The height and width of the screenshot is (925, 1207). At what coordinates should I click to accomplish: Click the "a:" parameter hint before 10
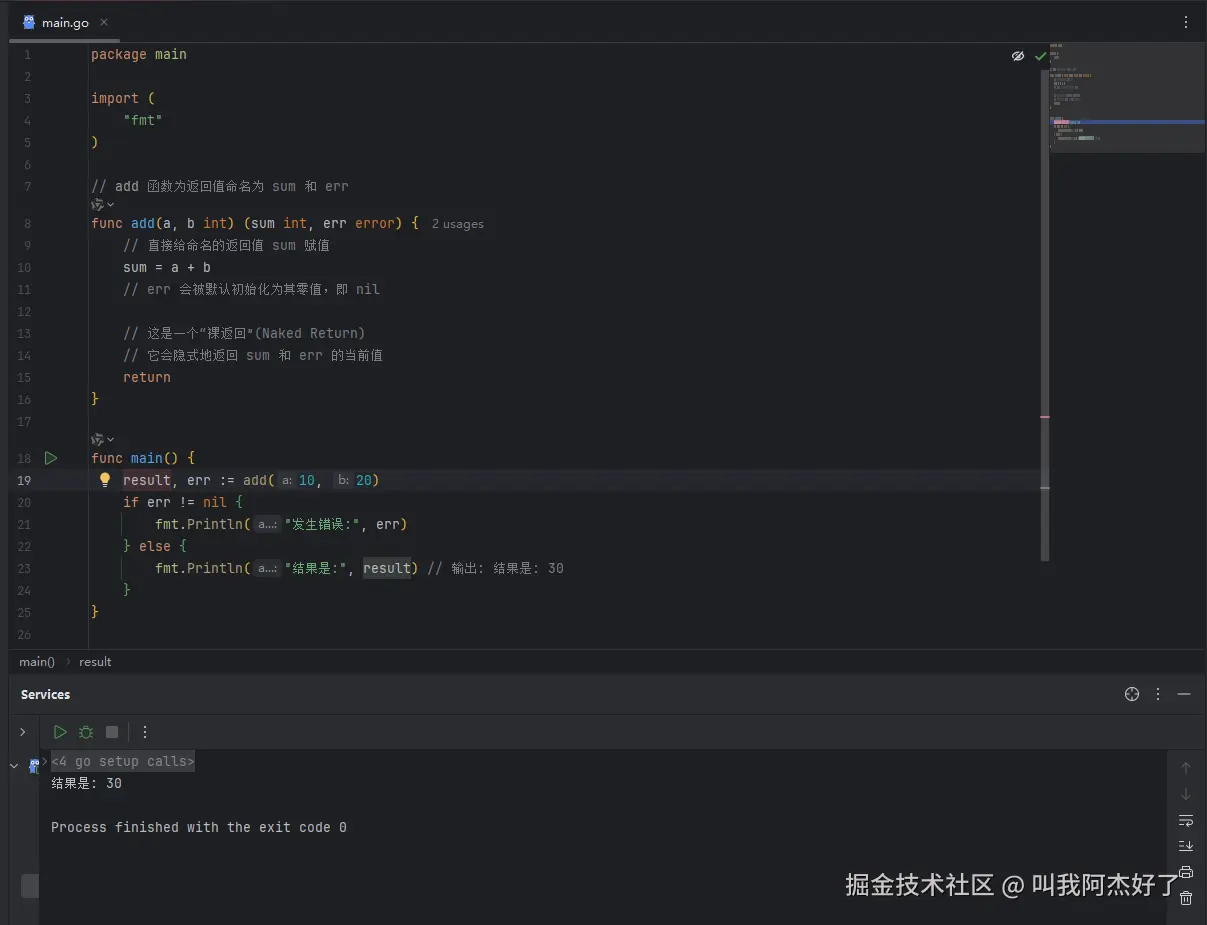tap(286, 481)
